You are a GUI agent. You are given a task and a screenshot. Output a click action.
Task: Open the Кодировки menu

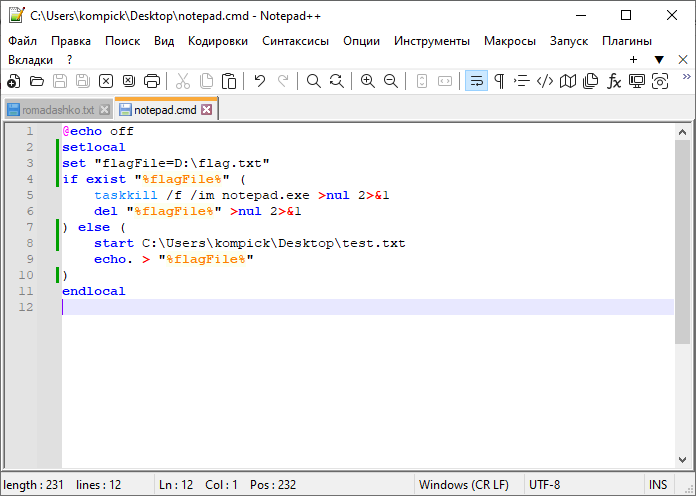tap(218, 41)
